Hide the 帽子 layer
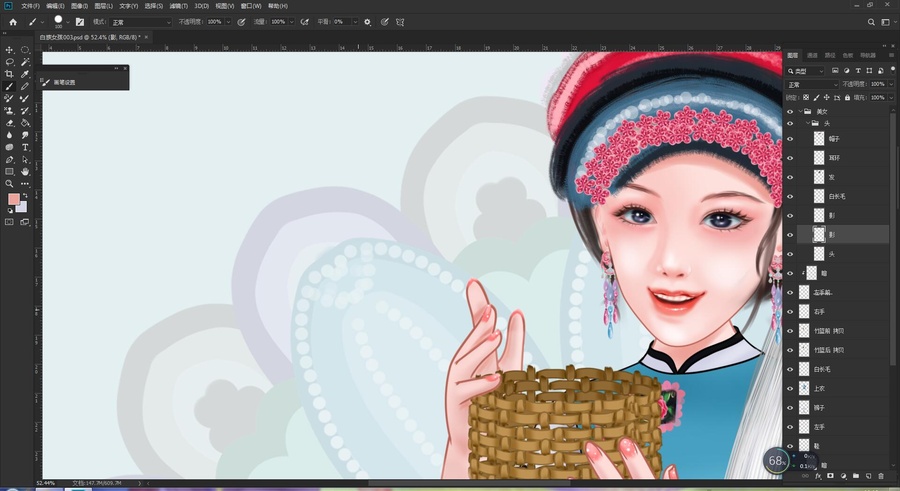 [790, 138]
